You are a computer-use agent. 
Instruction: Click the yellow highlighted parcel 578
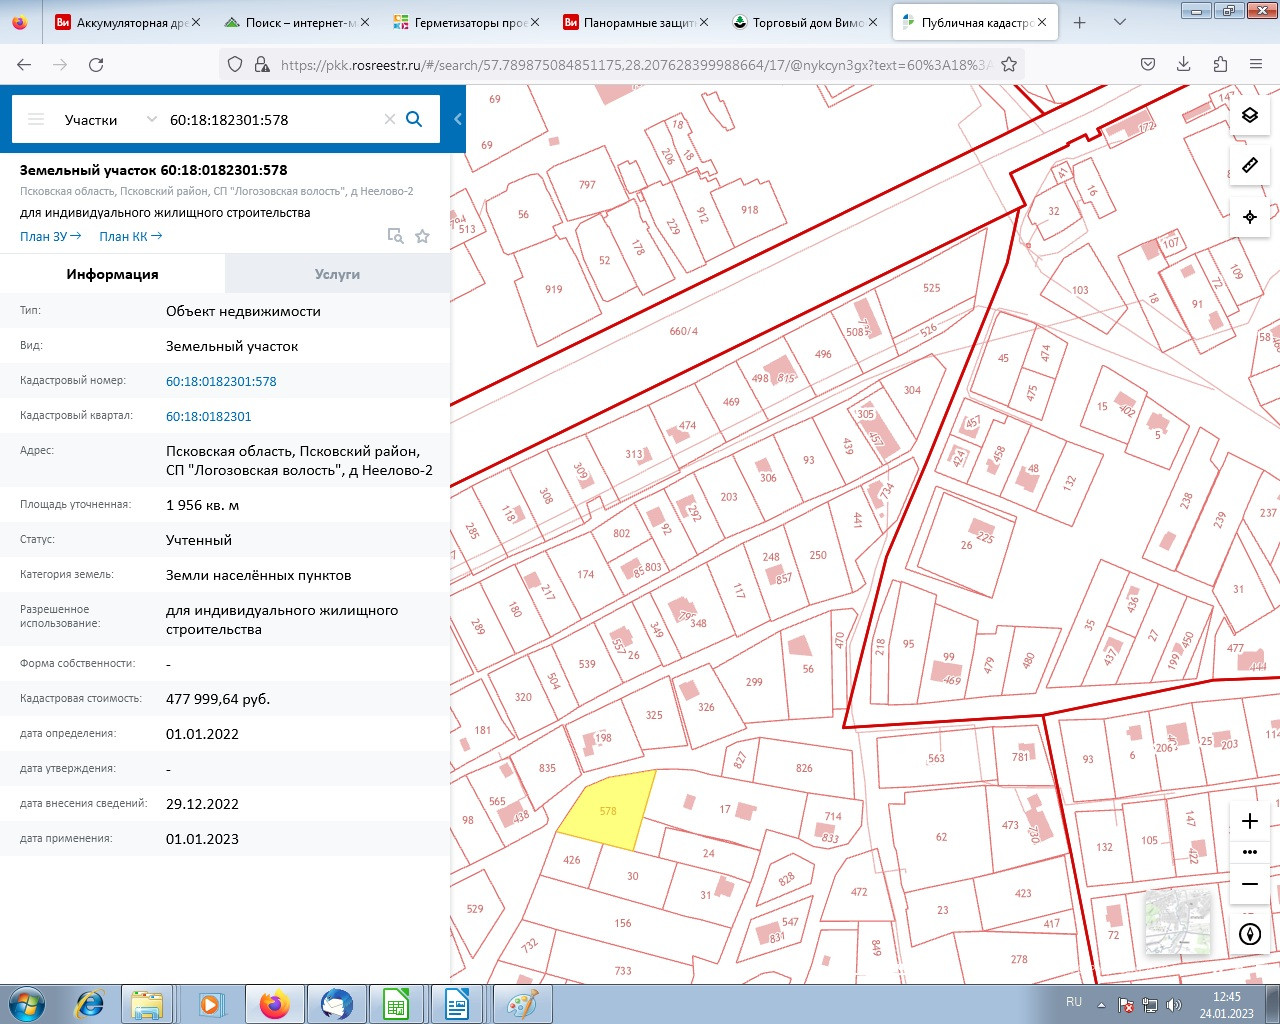608,812
